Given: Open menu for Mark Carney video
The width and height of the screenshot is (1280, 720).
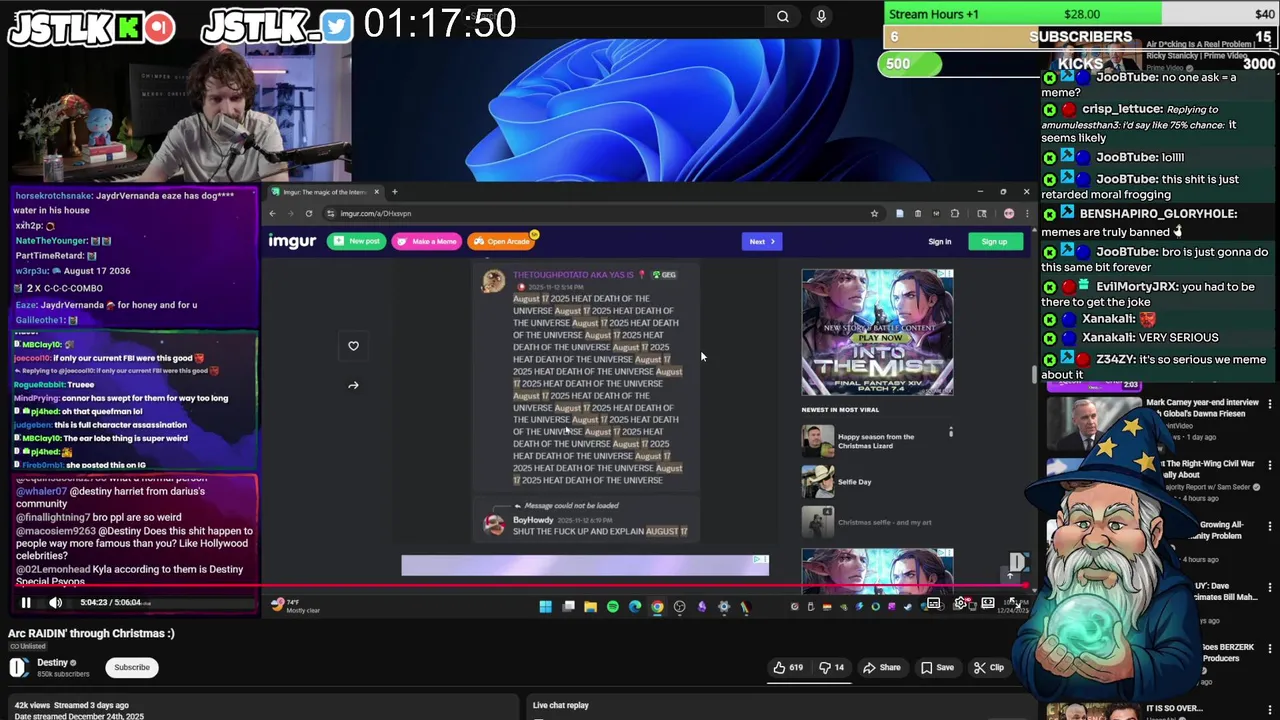Looking at the screenshot, I should point(1270,404).
